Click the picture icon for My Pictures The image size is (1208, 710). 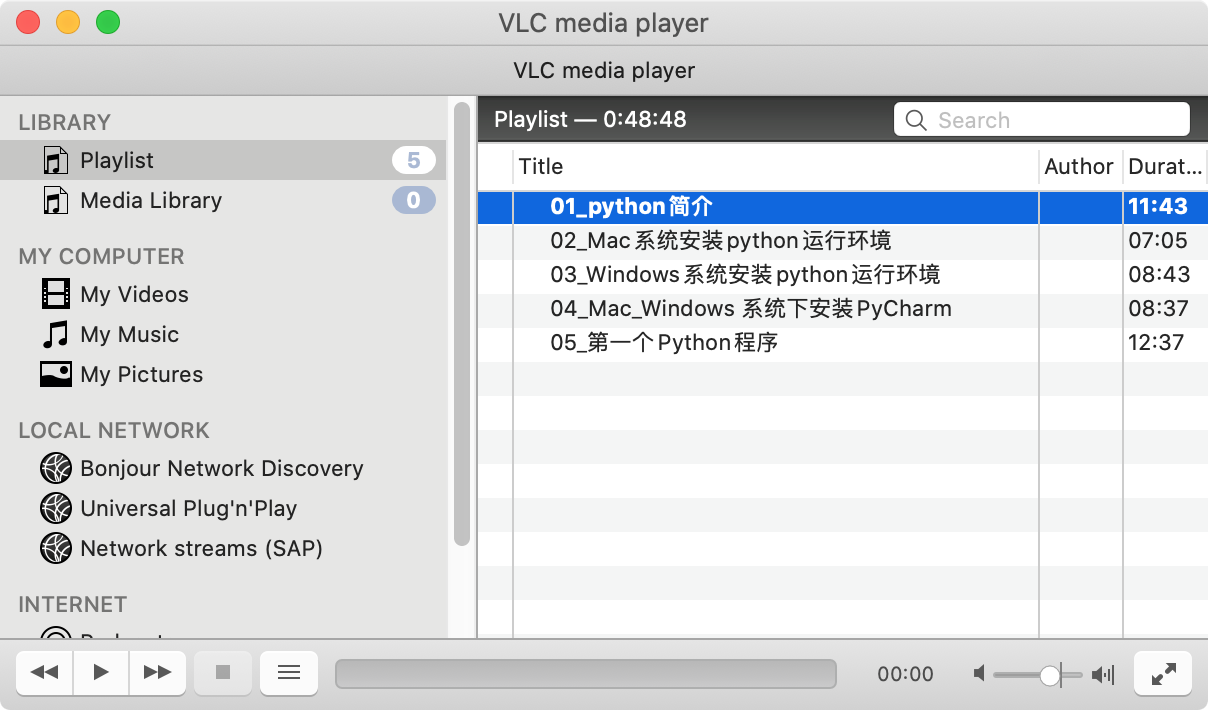[55, 374]
